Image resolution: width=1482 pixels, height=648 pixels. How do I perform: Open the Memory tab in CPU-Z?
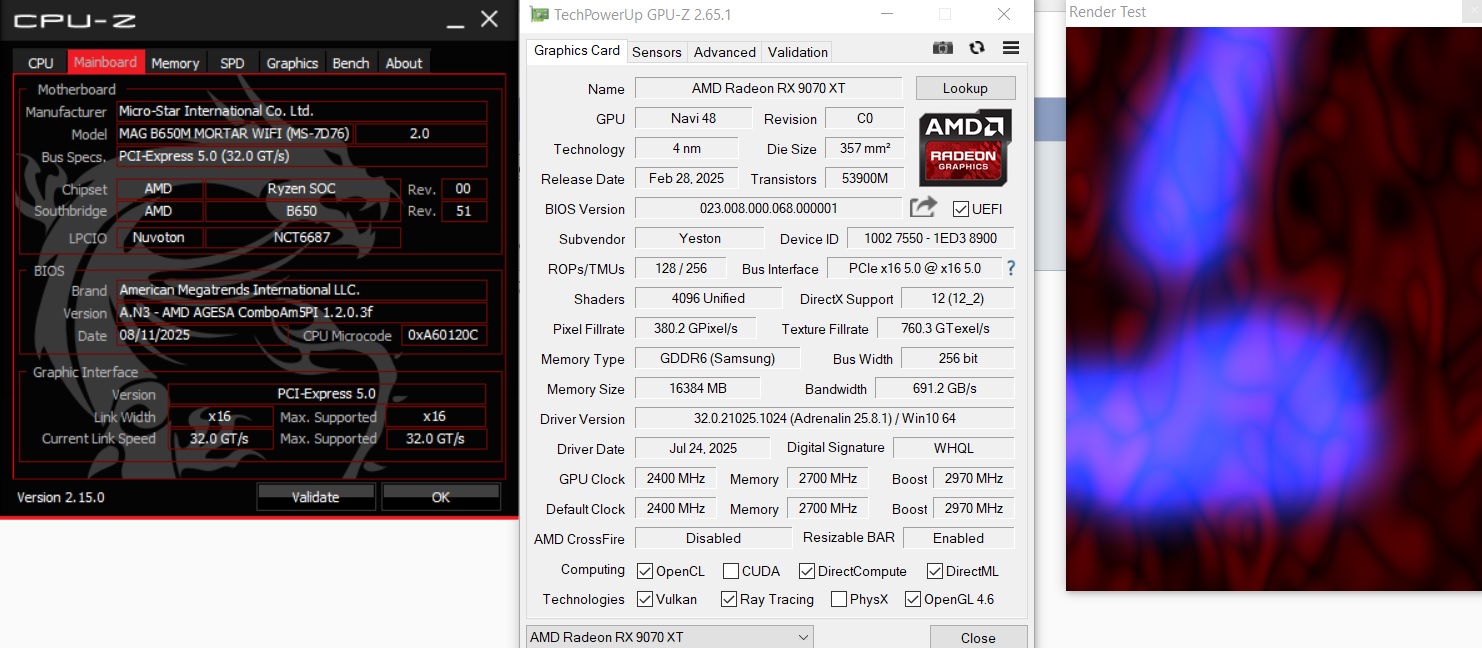(x=175, y=62)
